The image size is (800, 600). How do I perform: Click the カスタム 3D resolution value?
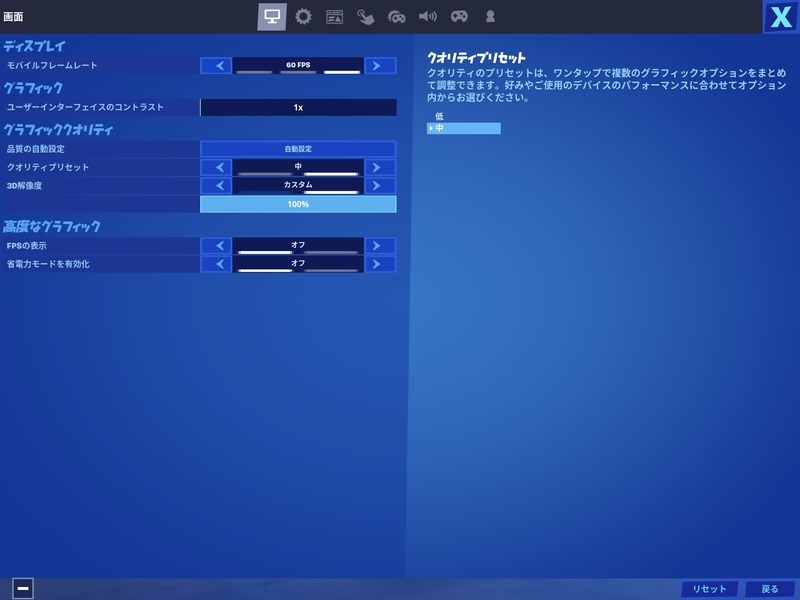point(298,186)
